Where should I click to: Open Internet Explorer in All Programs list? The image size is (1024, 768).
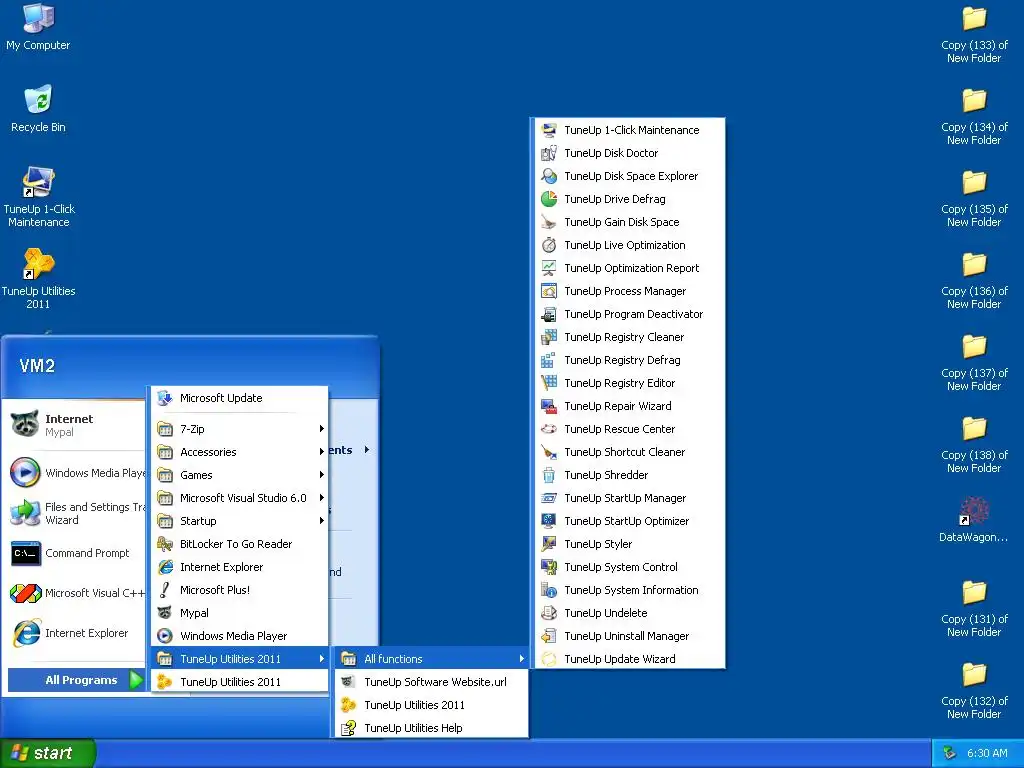pos(241,567)
